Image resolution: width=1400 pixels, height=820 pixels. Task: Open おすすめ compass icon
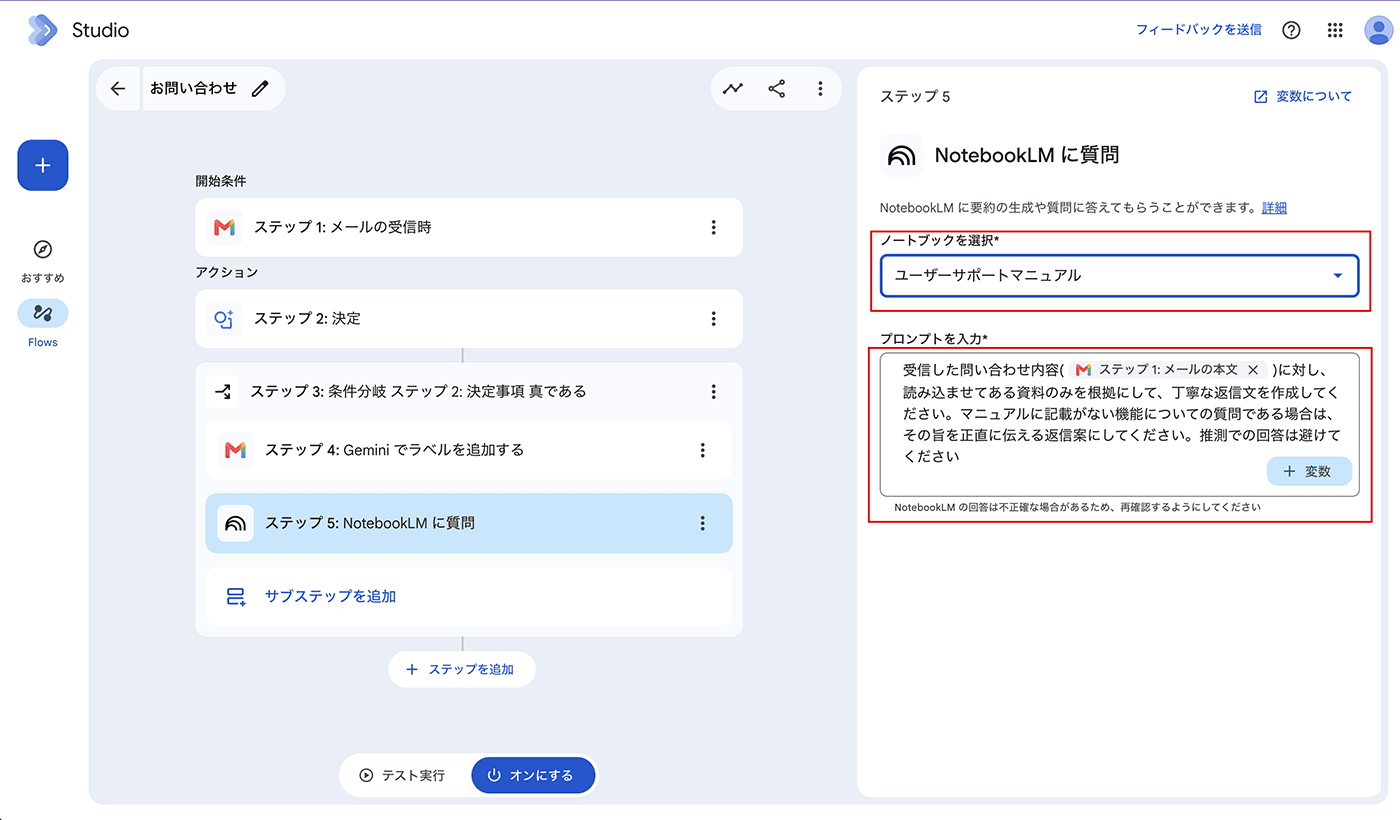click(x=43, y=250)
